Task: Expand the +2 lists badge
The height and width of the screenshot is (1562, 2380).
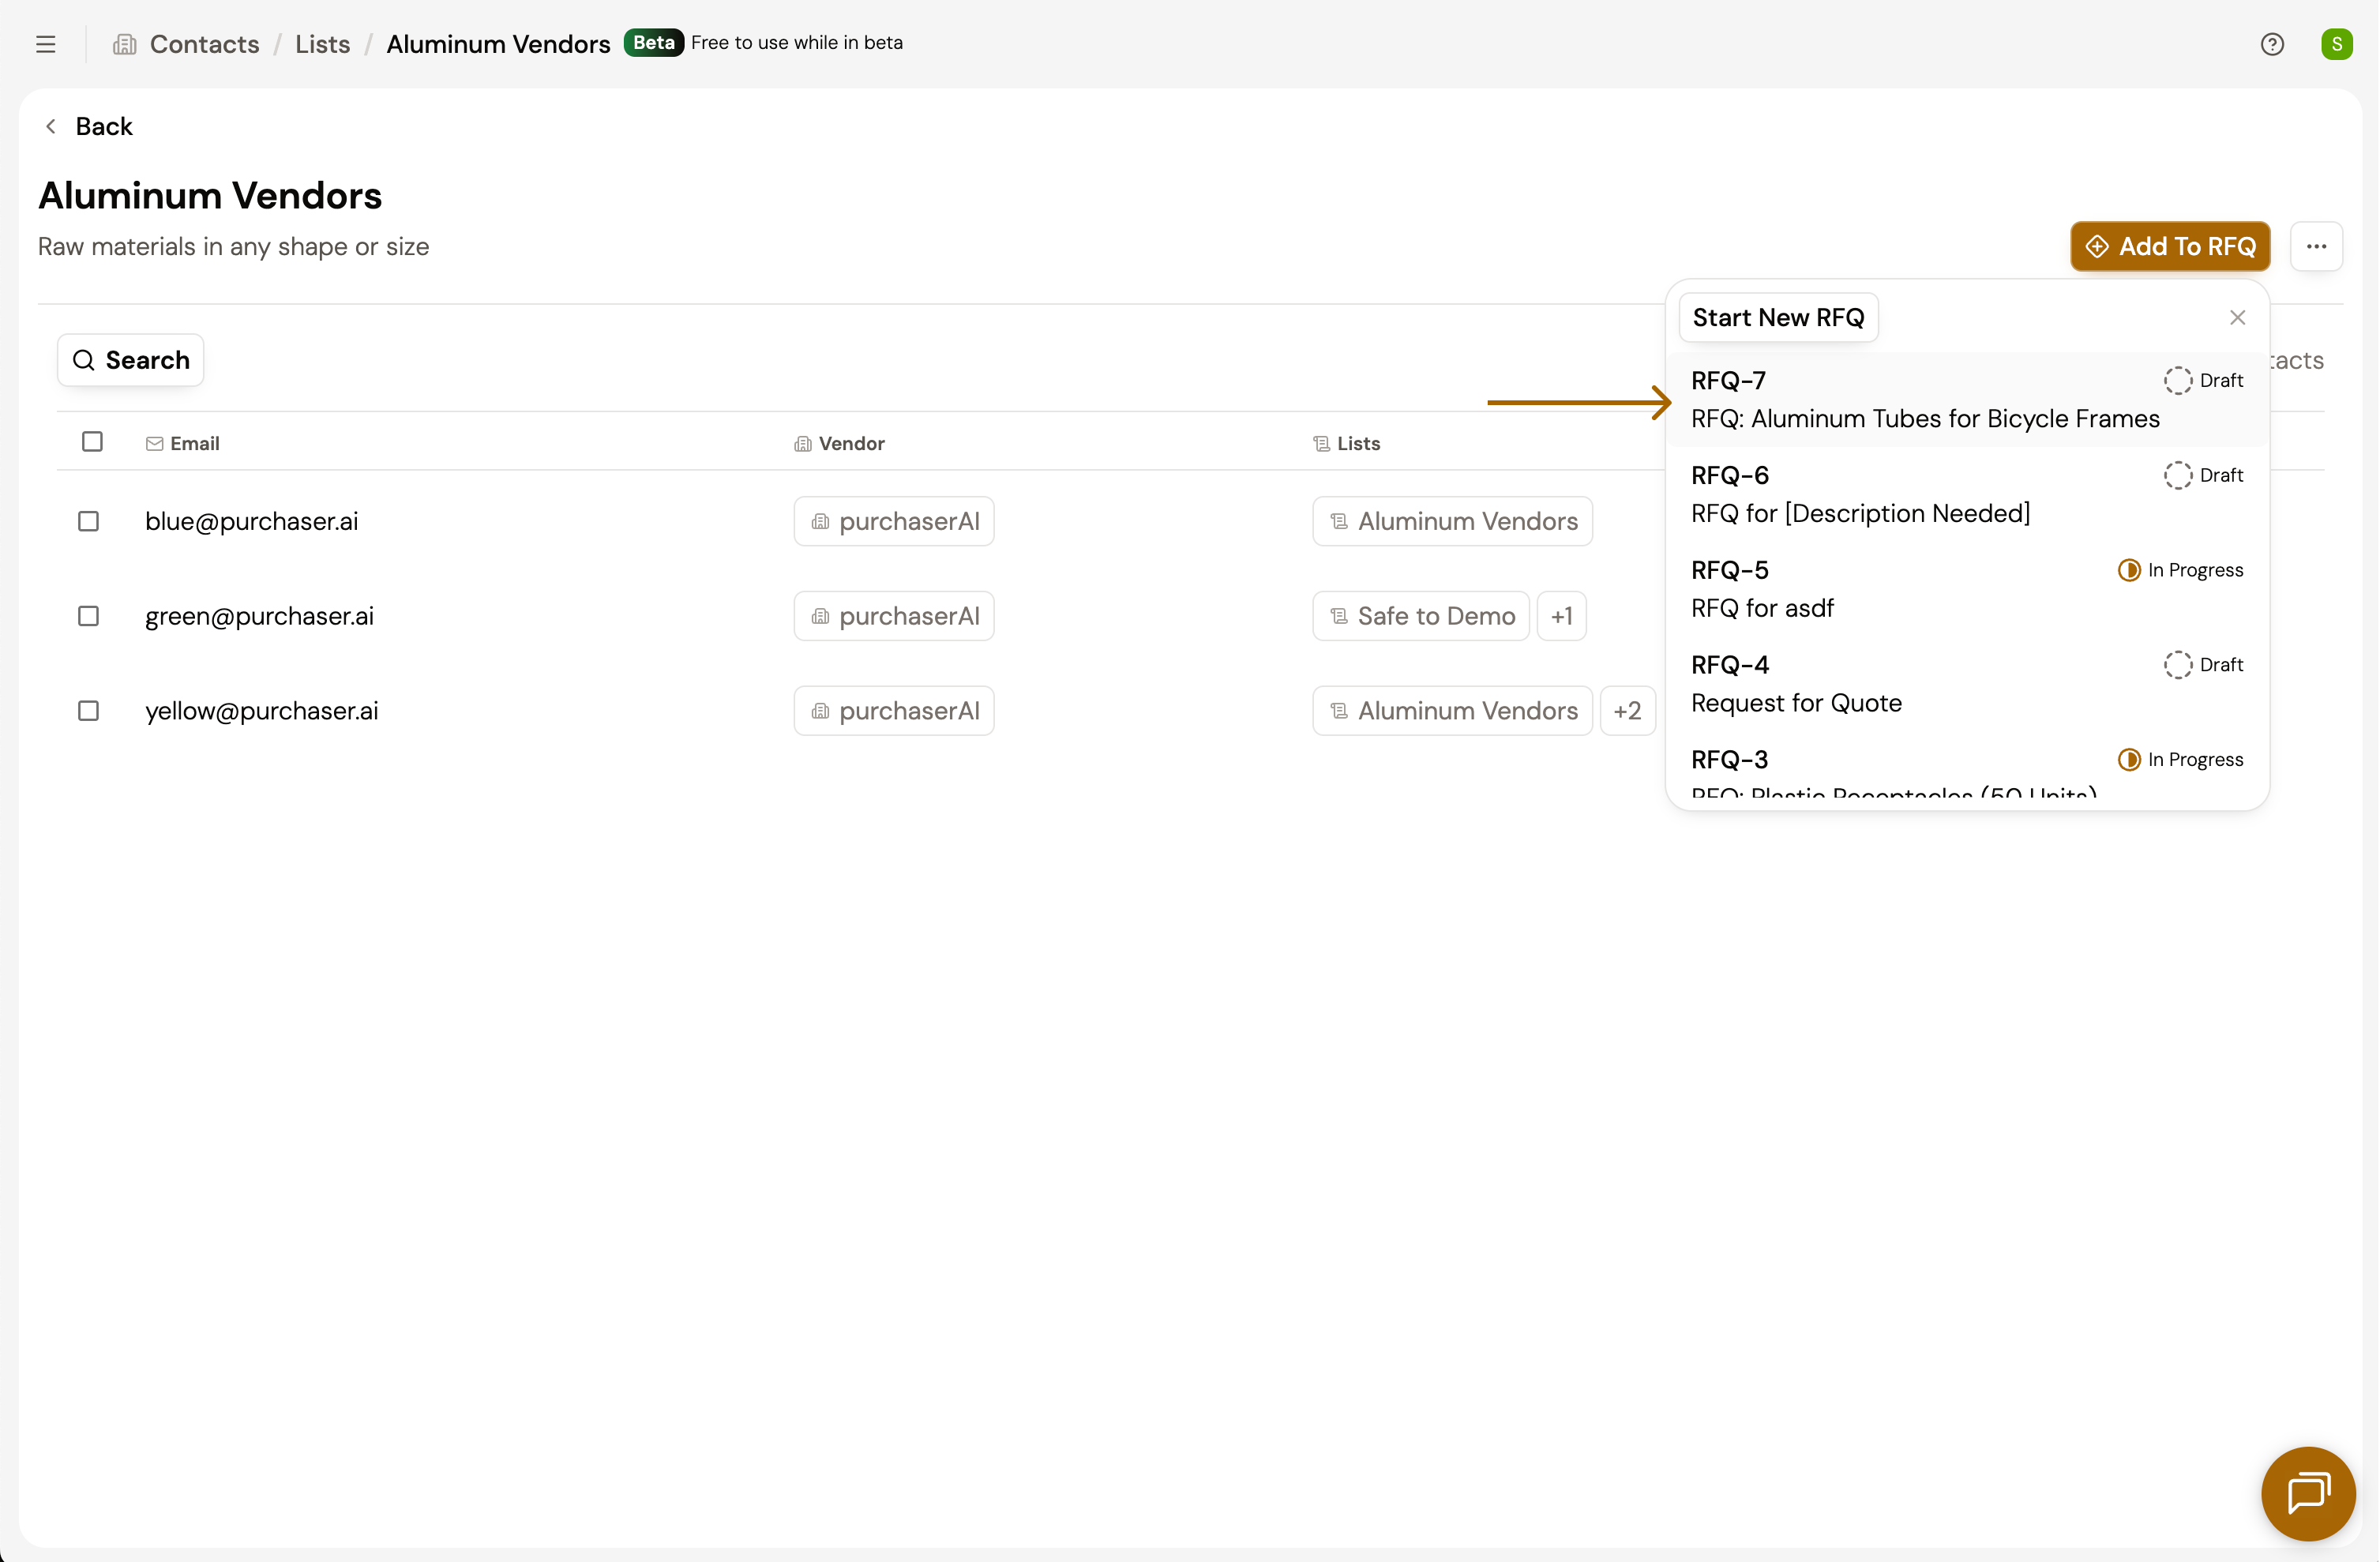Action: (1627, 711)
